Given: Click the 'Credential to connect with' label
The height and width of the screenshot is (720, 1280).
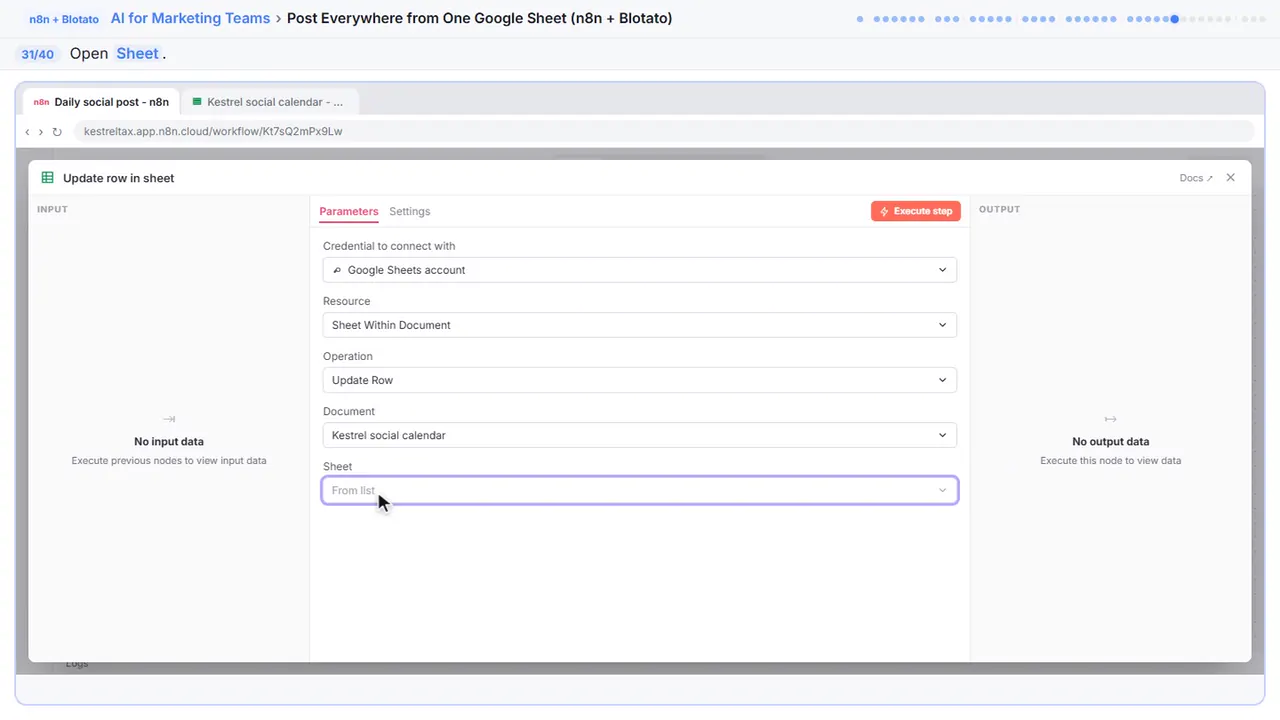Looking at the screenshot, I should tap(389, 246).
